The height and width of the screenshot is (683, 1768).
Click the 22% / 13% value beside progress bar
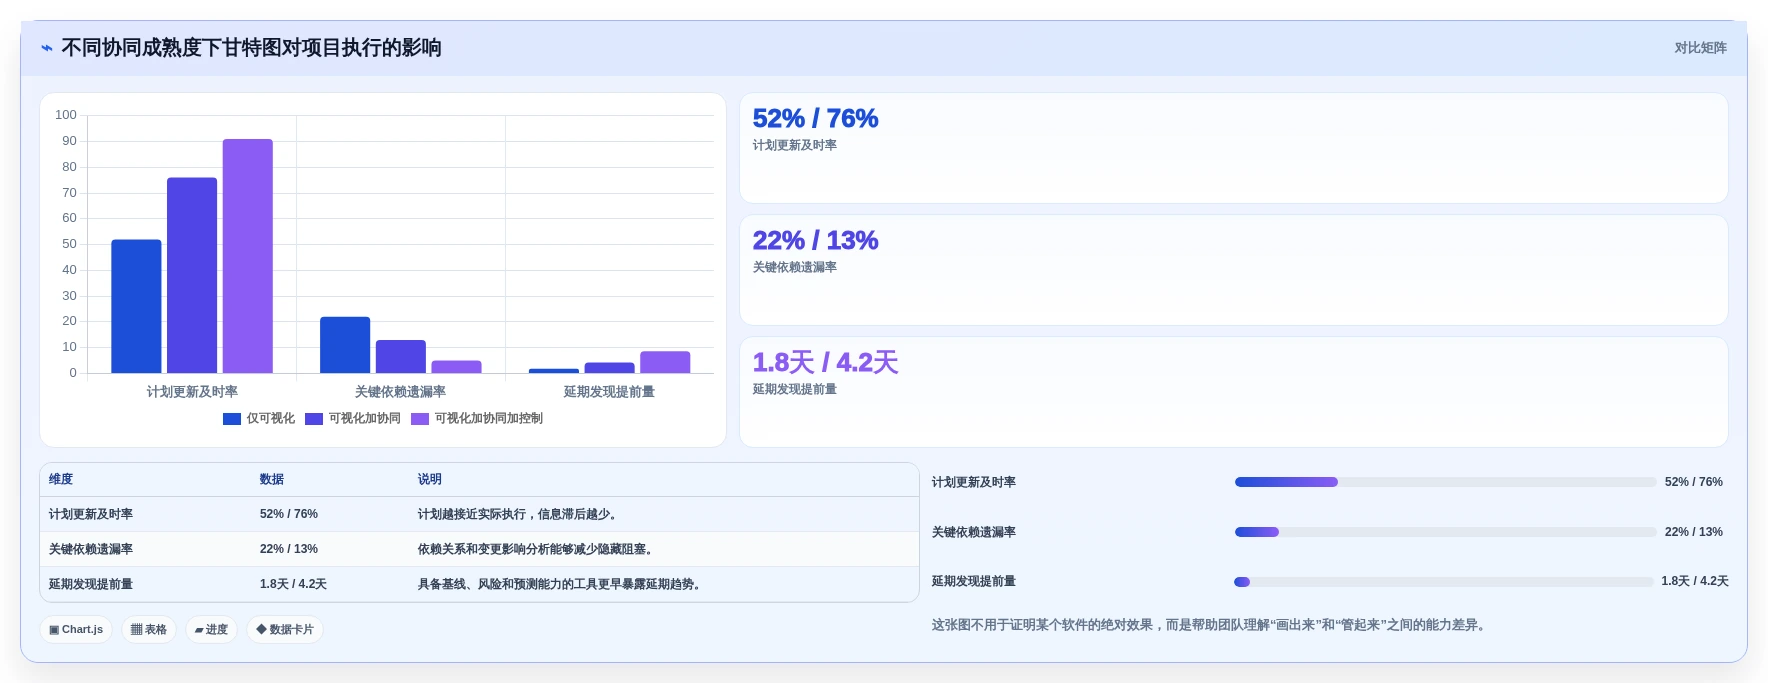coord(1694,532)
